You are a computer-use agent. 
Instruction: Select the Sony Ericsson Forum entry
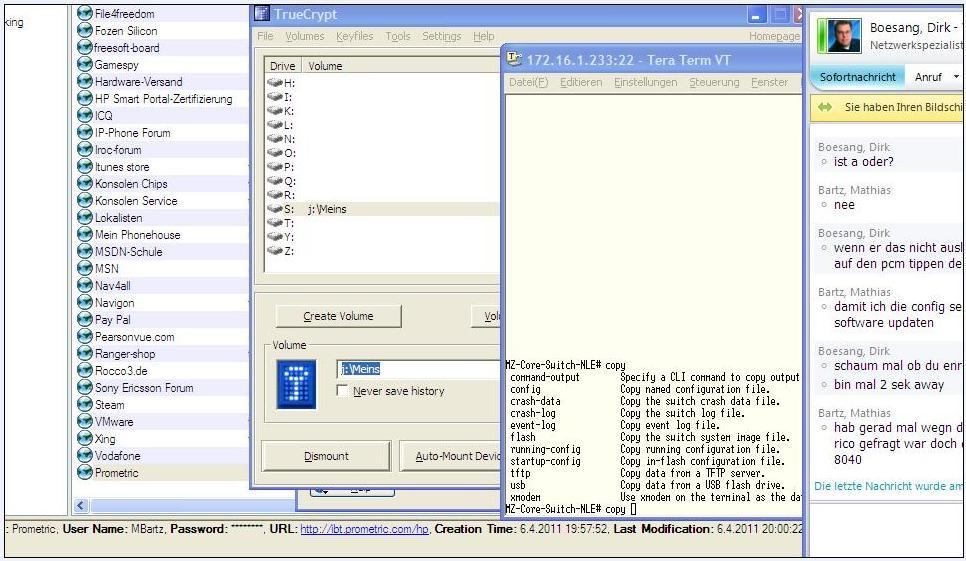[144, 388]
